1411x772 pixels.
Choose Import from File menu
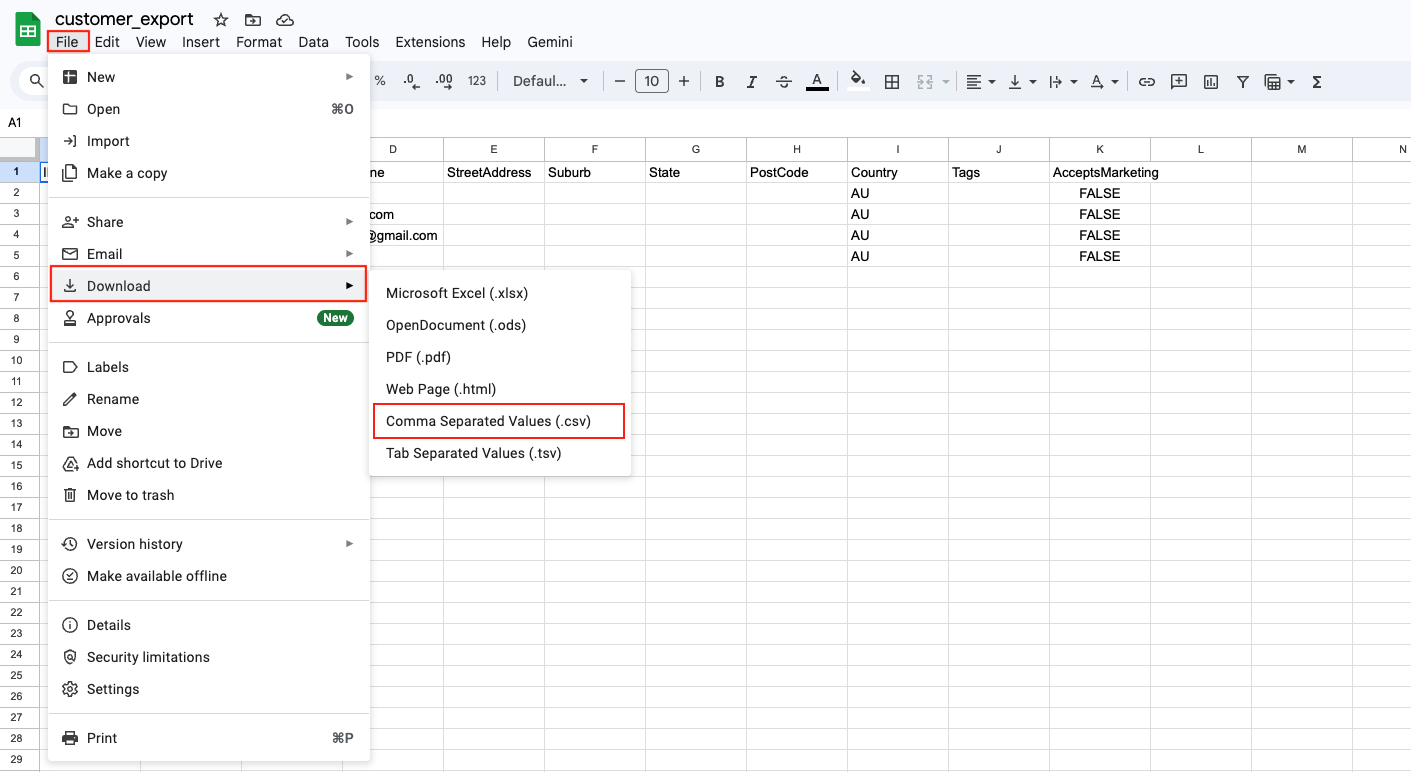click(209, 141)
